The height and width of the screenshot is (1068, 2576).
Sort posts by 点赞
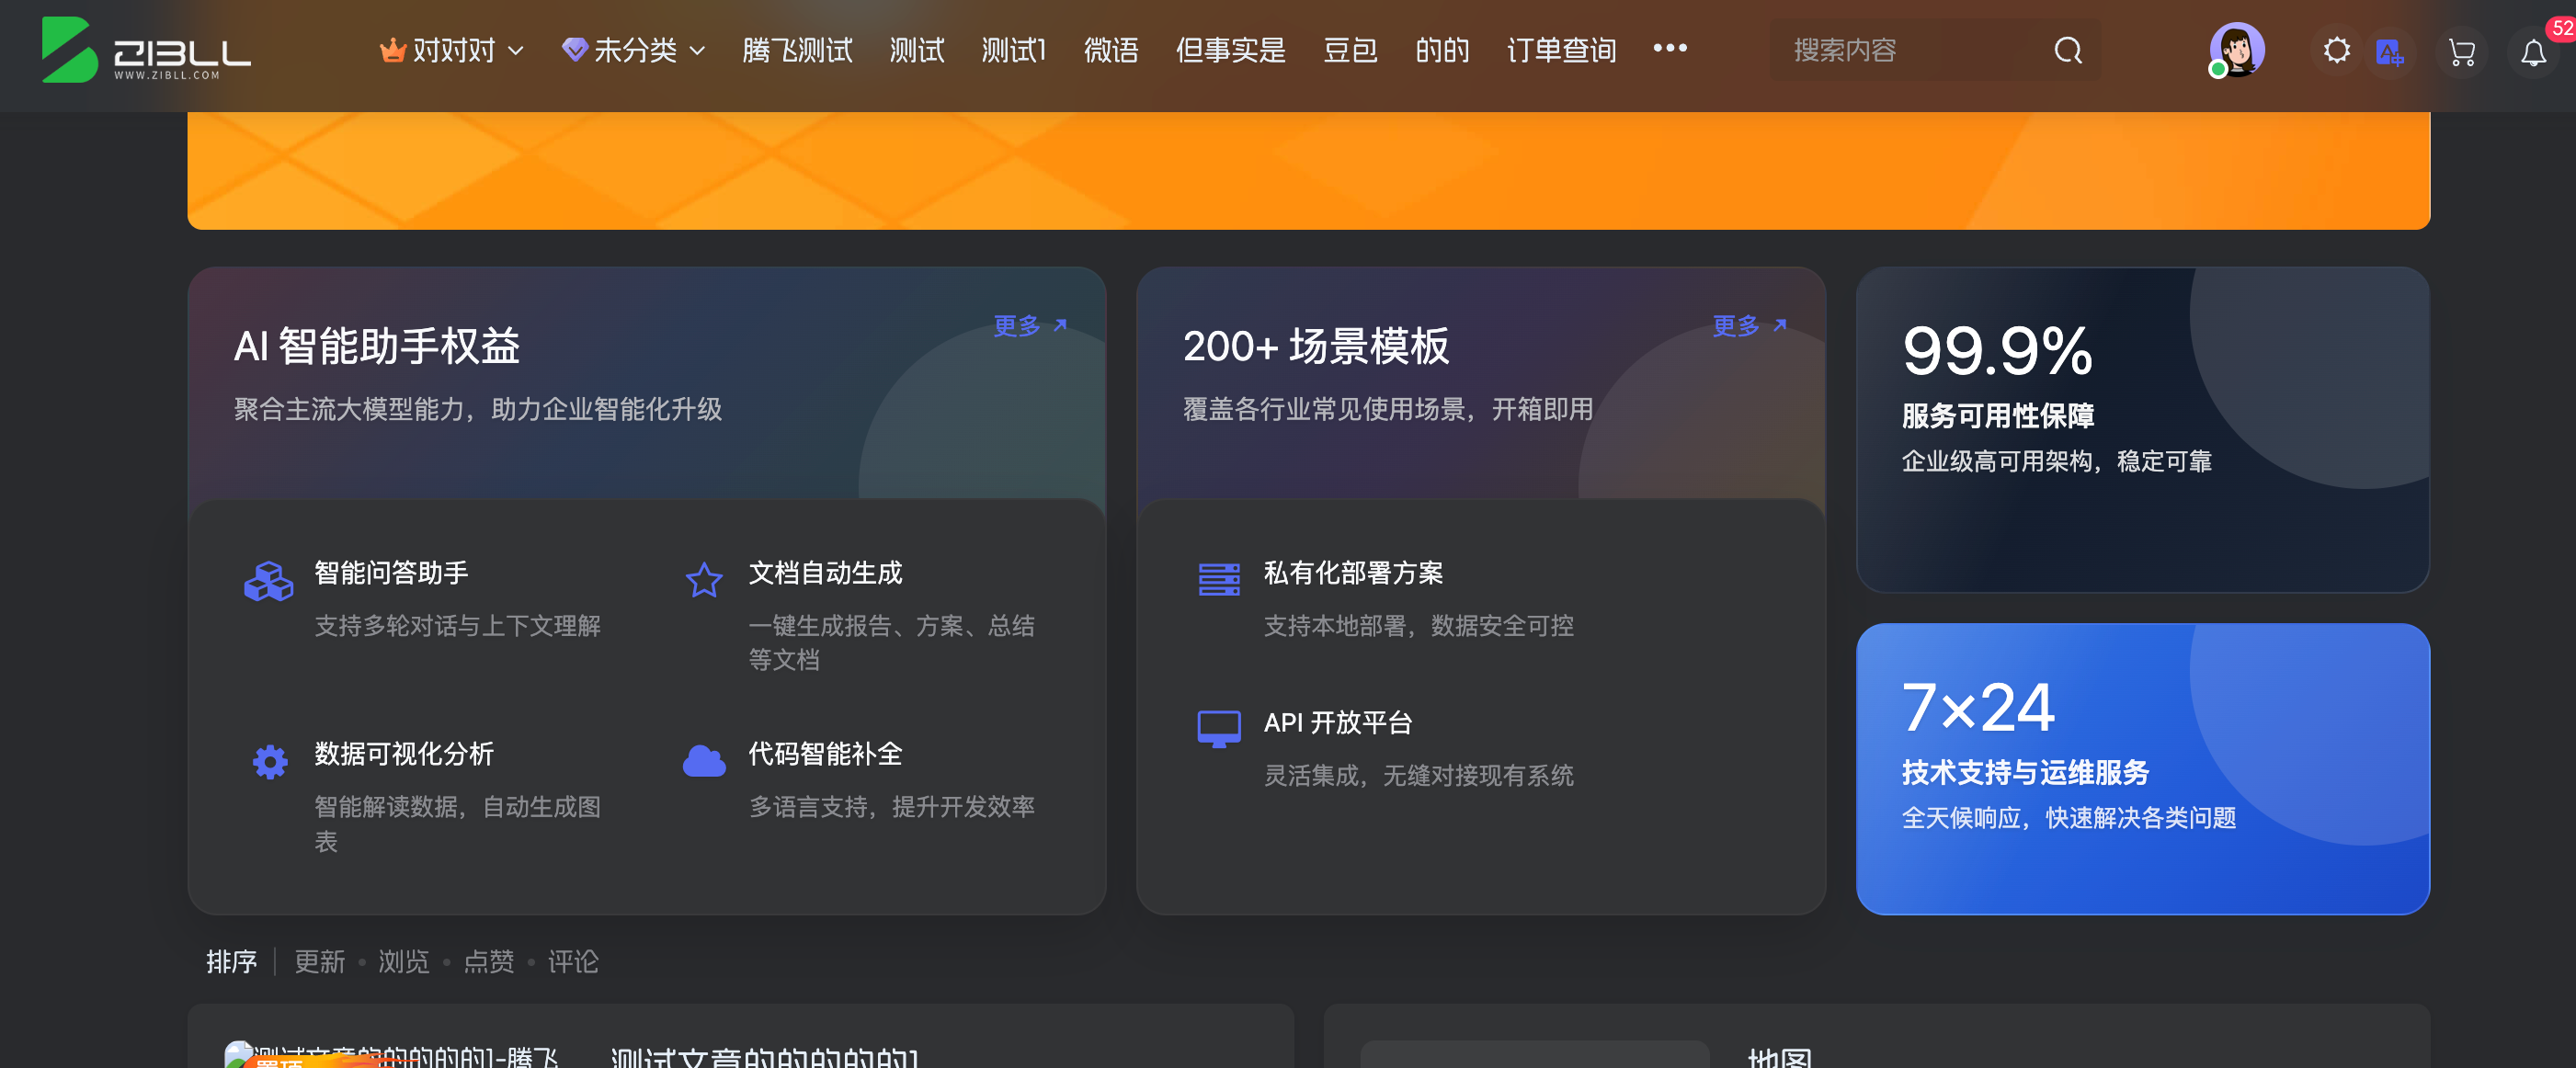coord(488,962)
